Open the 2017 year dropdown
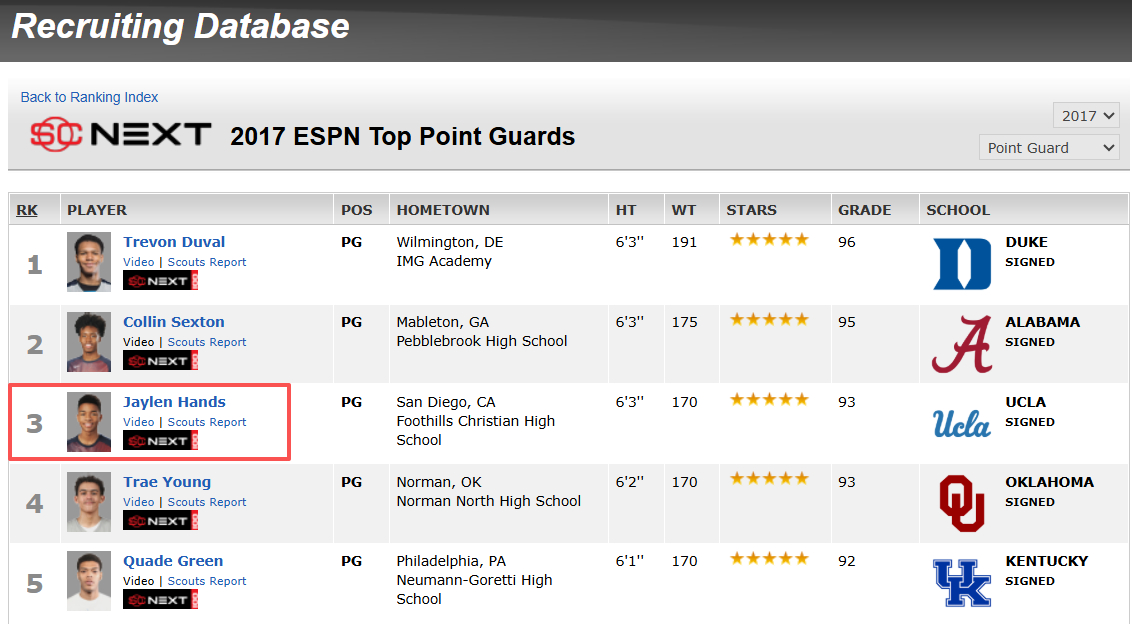This screenshot has height=624, width=1132. click(x=1087, y=116)
